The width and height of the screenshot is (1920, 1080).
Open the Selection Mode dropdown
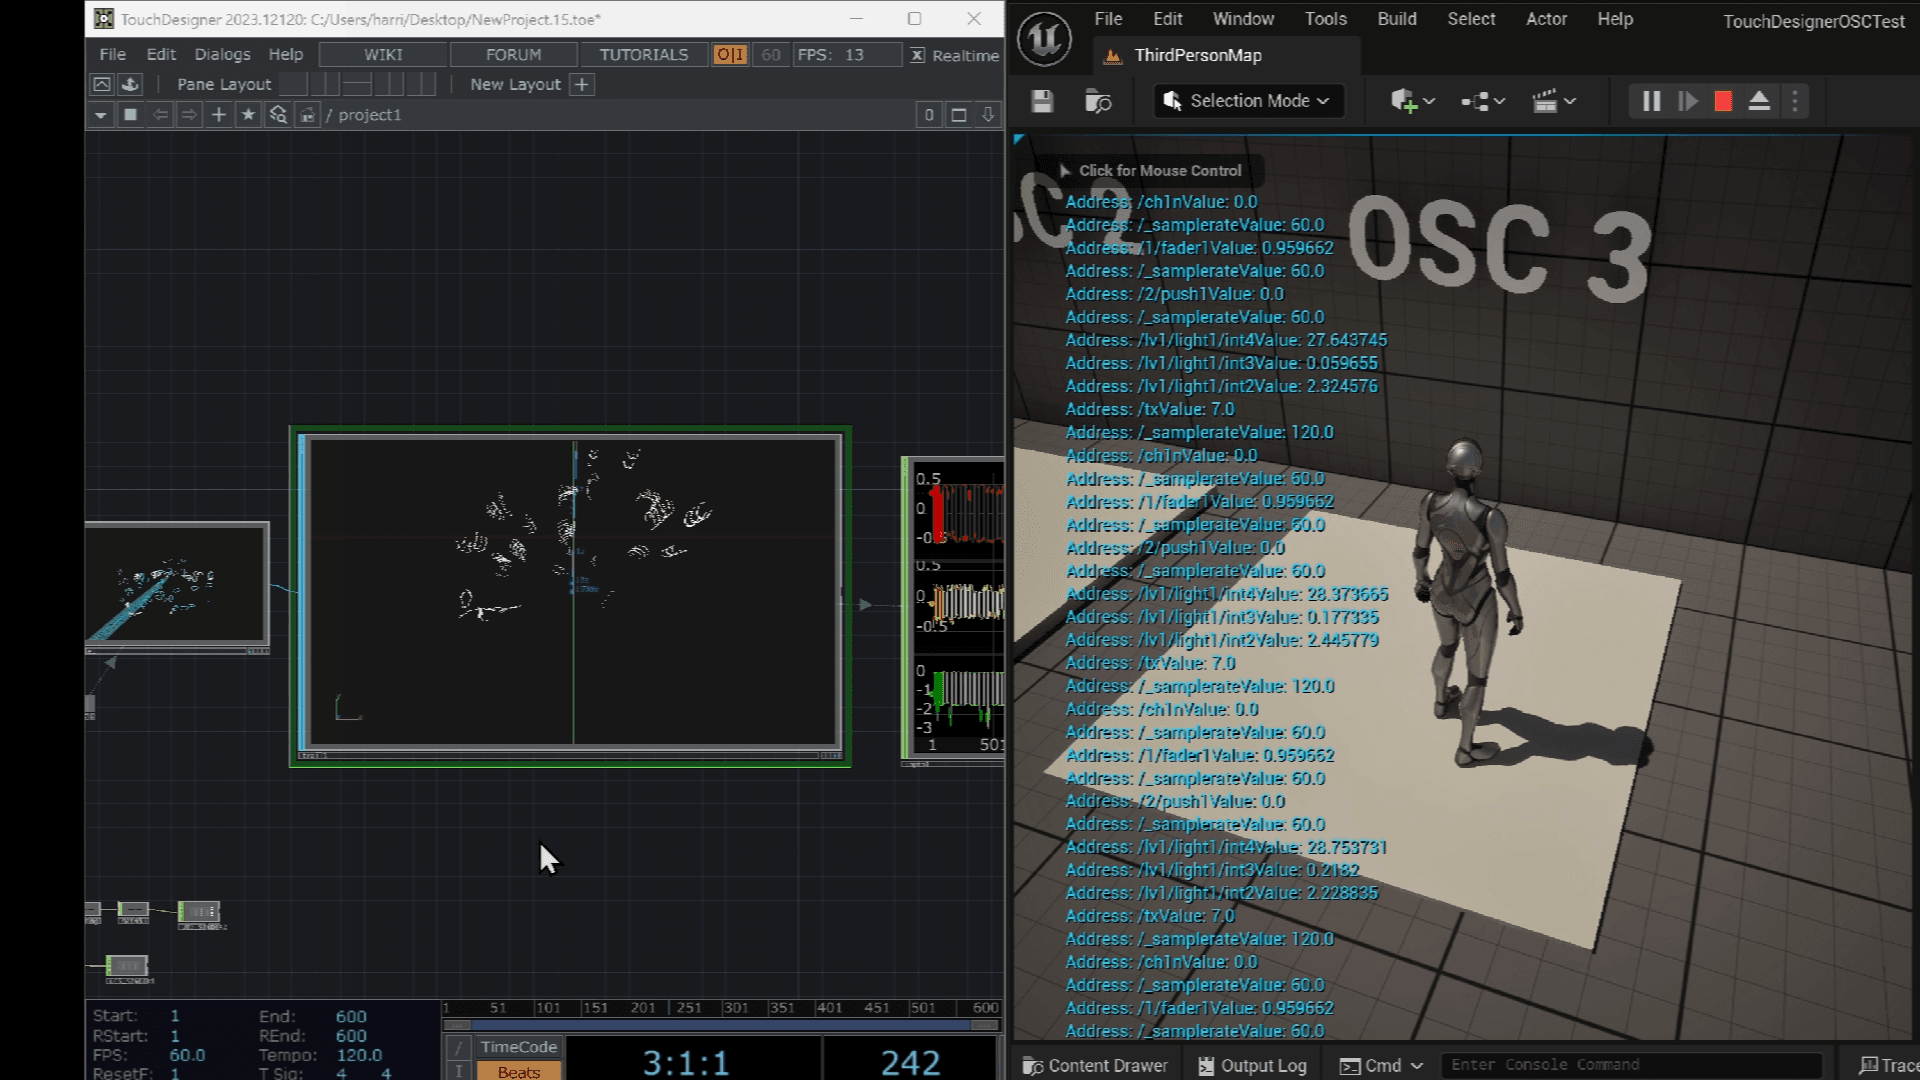coord(1249,101)
